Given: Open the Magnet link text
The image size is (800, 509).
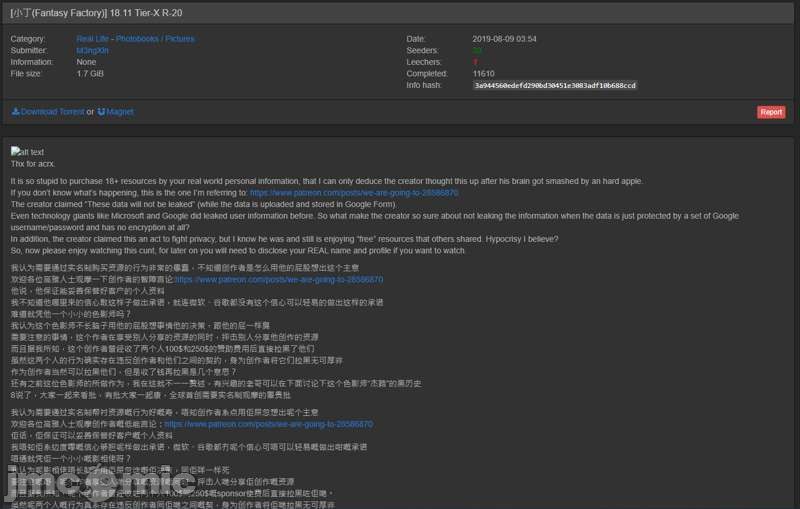Looking at the screenshot, I should (x=119, y=112).
